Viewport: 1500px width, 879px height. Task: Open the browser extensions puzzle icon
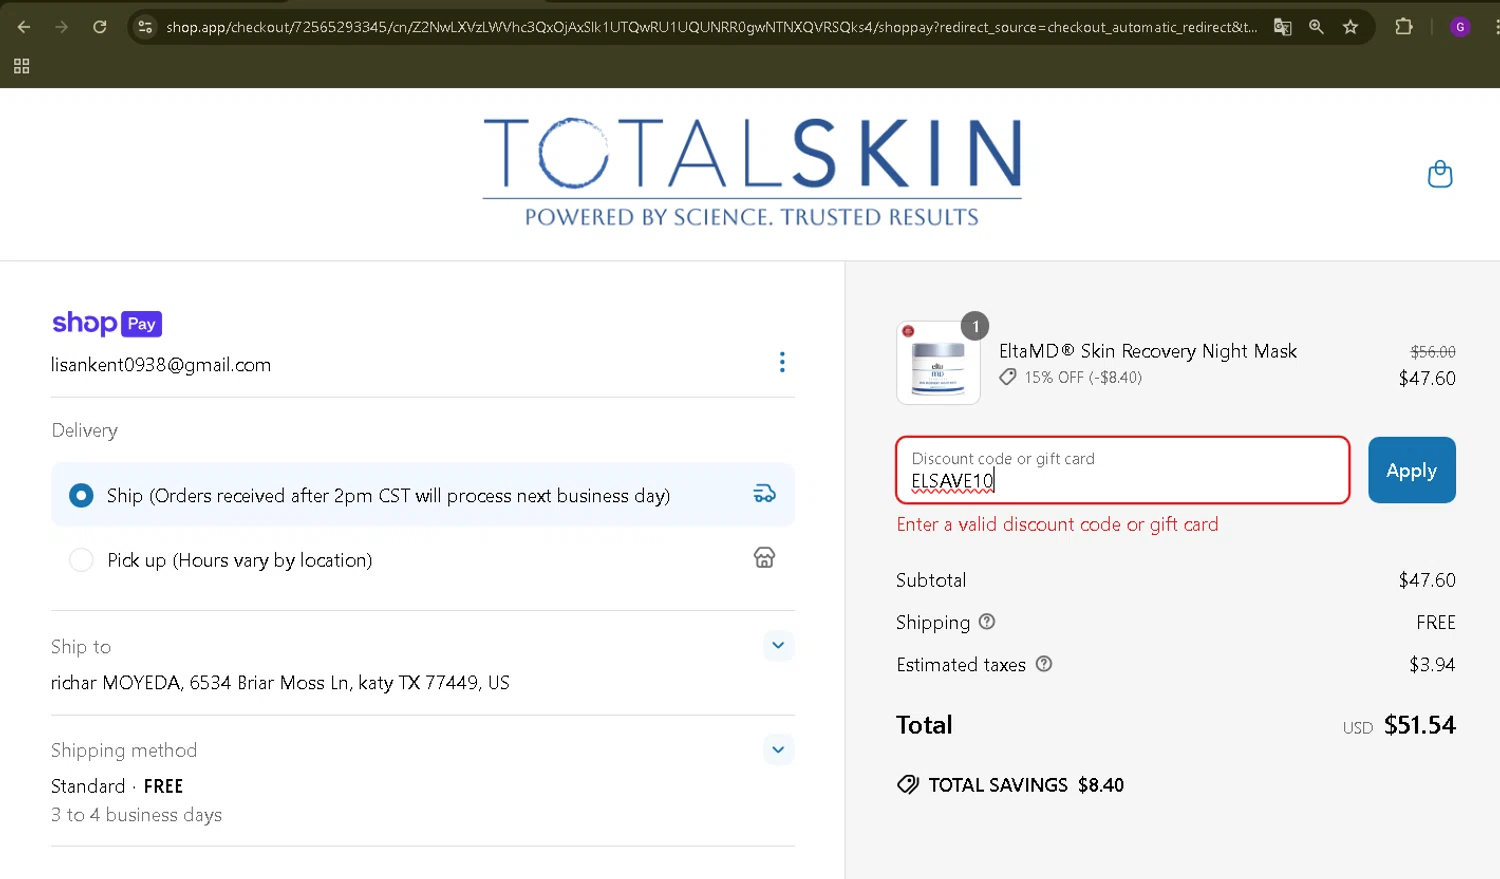point(1404,27)
